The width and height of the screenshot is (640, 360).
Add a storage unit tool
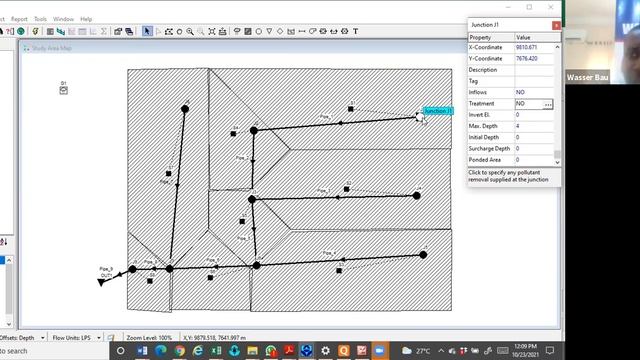point(291,31)
